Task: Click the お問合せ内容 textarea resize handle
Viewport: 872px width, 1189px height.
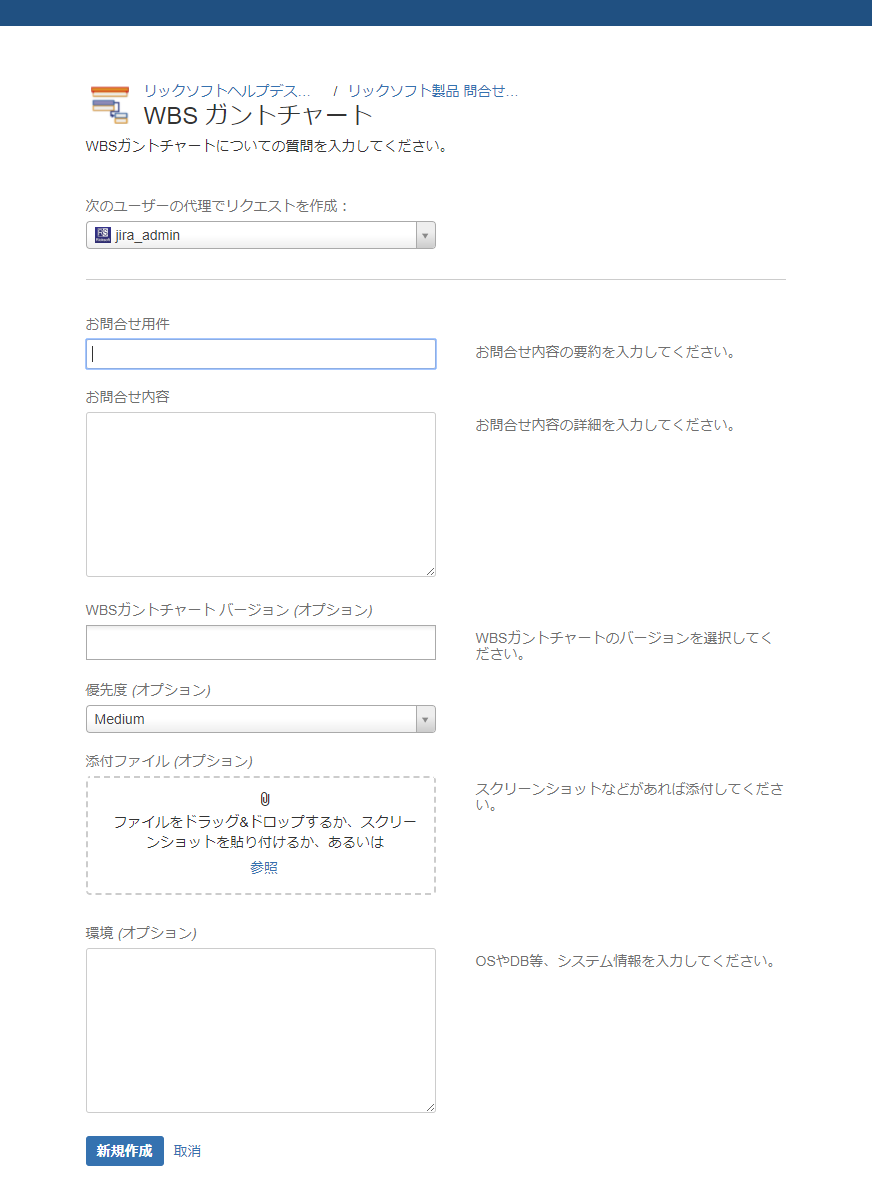Action: [x=431, y=572]
